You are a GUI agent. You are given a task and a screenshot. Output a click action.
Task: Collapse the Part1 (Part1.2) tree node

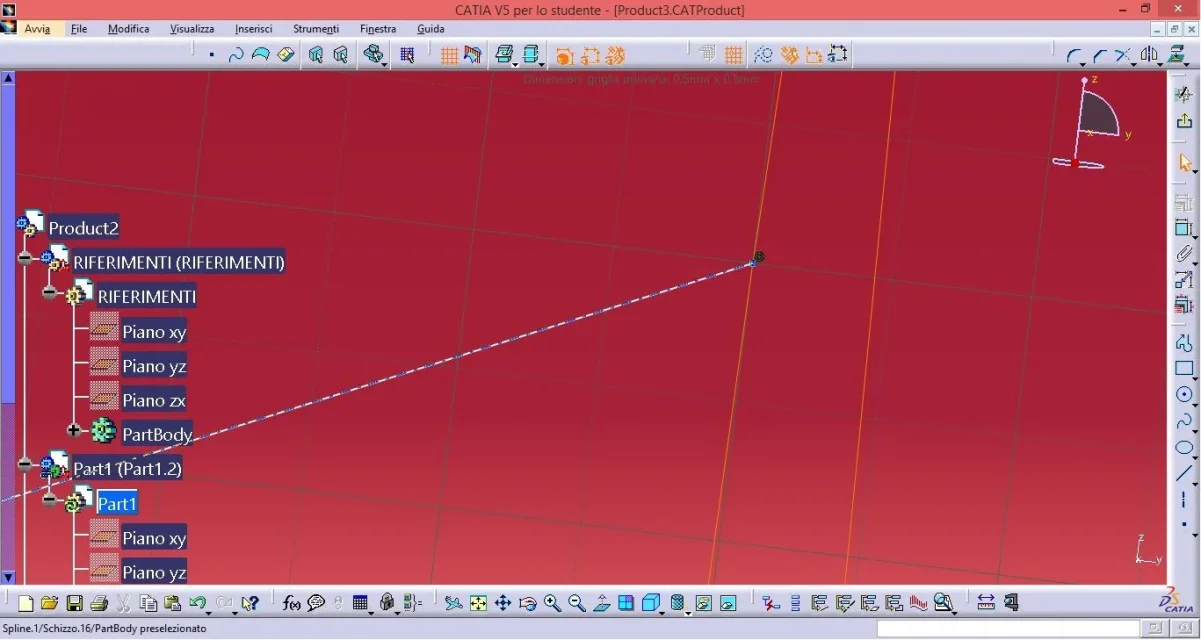pyautogui.click(x=25, y=465)
